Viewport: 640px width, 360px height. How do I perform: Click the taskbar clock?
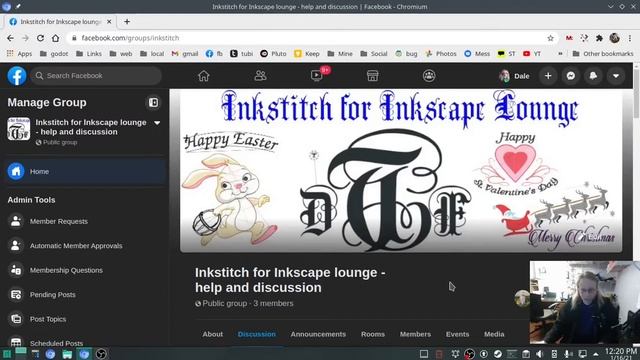(x=621, y=354)
